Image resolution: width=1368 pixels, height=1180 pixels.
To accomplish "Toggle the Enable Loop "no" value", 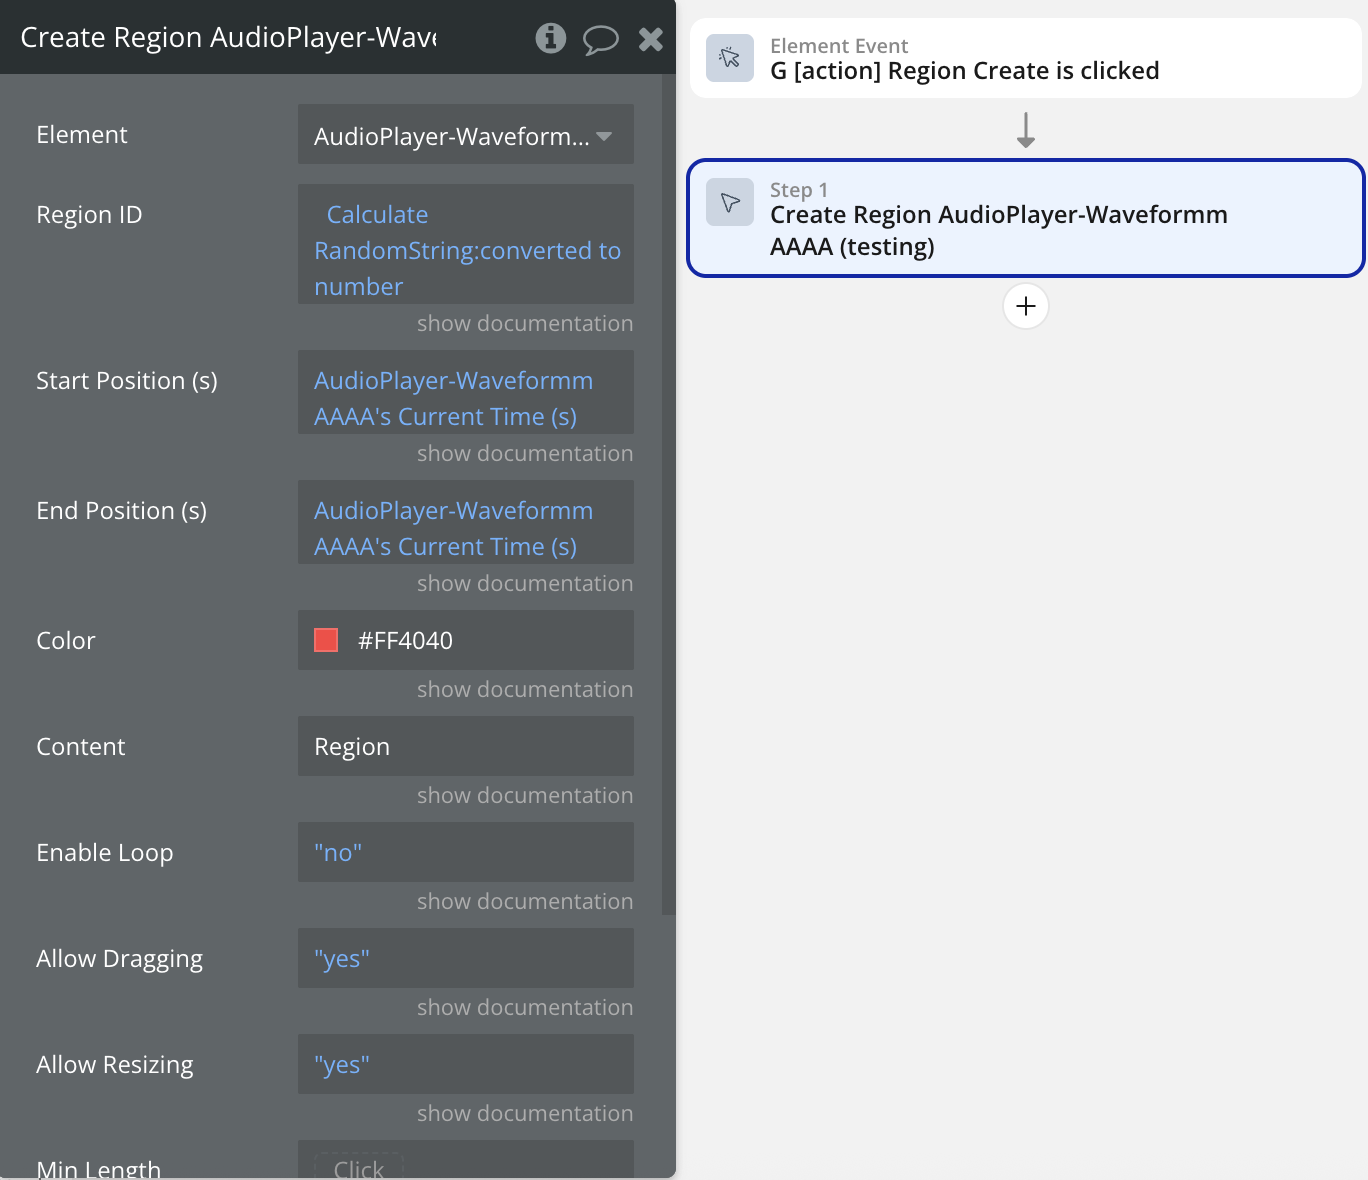I will [338, 853].
